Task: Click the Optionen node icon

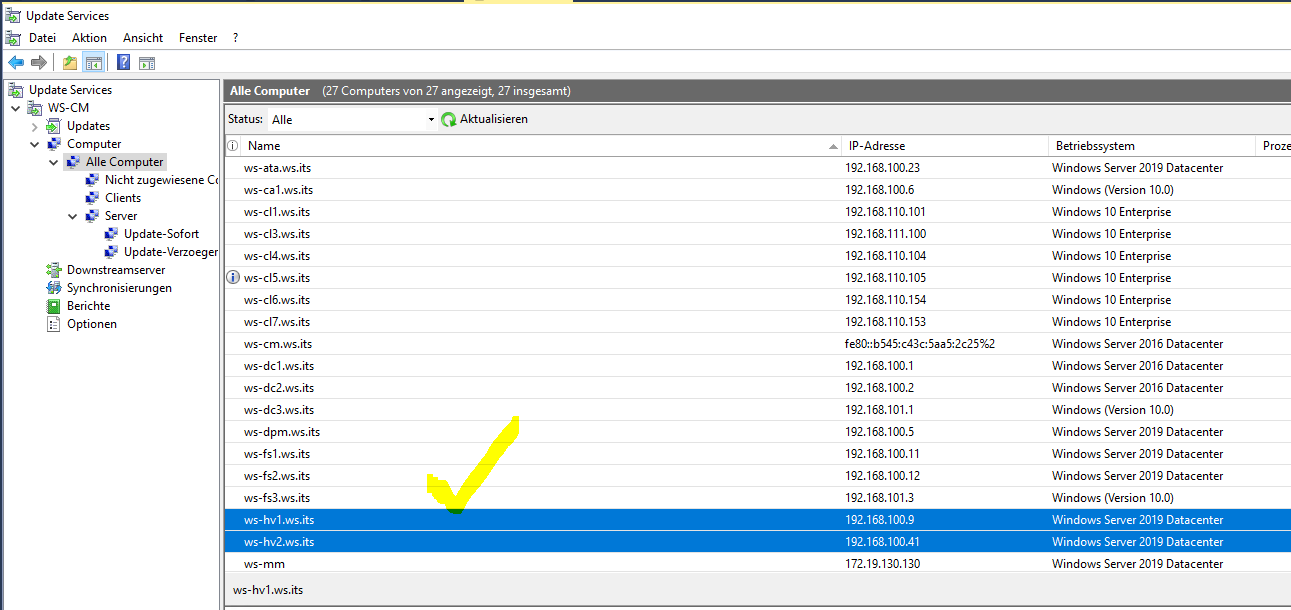Action: pyautogui.click(x=55, y=324)
